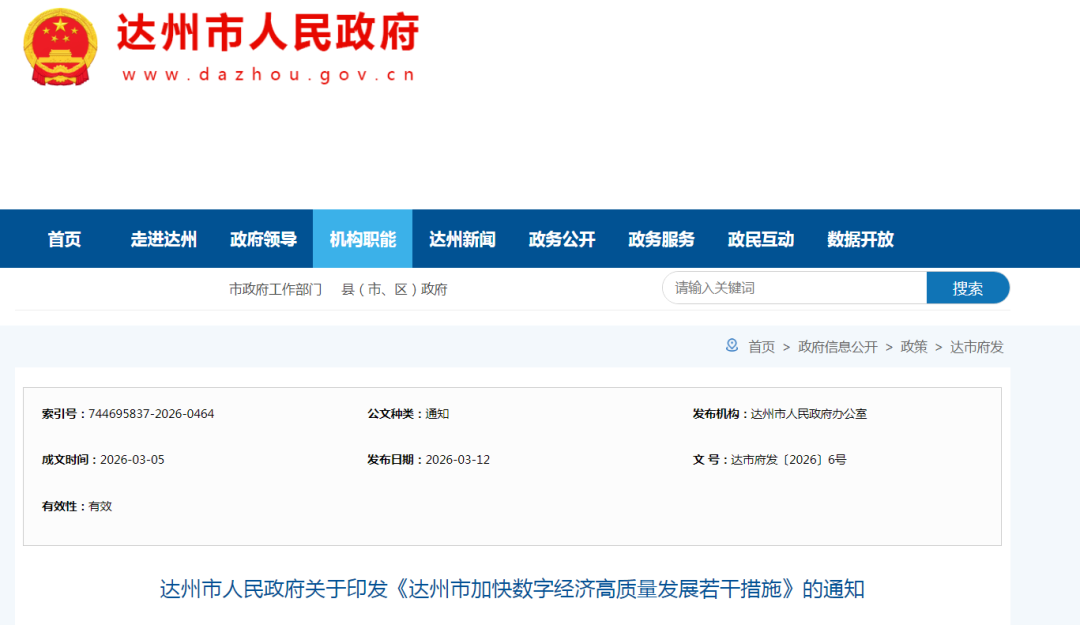Click the 政府信息公开 breadcrumb link
The width and height of the screenshot is (1080, 625).
click(838, 346)
